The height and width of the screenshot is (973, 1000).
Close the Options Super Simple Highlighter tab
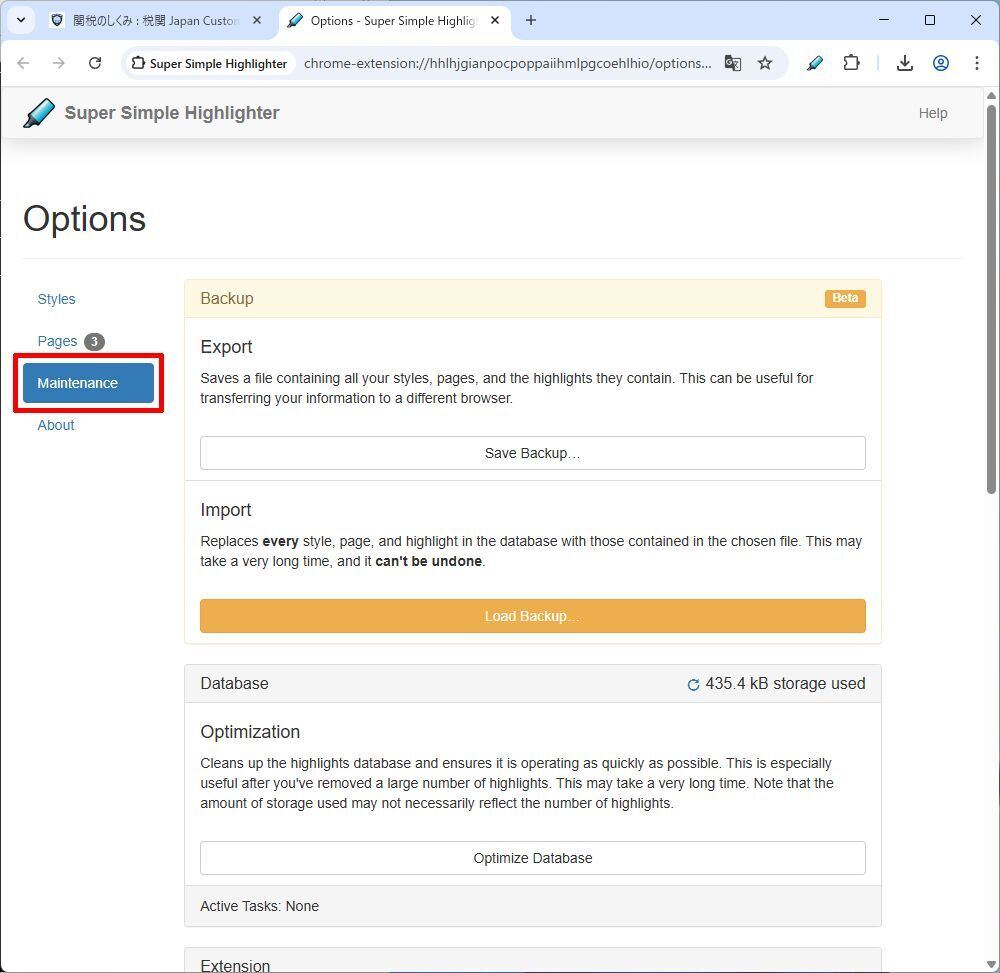(495, 20)
